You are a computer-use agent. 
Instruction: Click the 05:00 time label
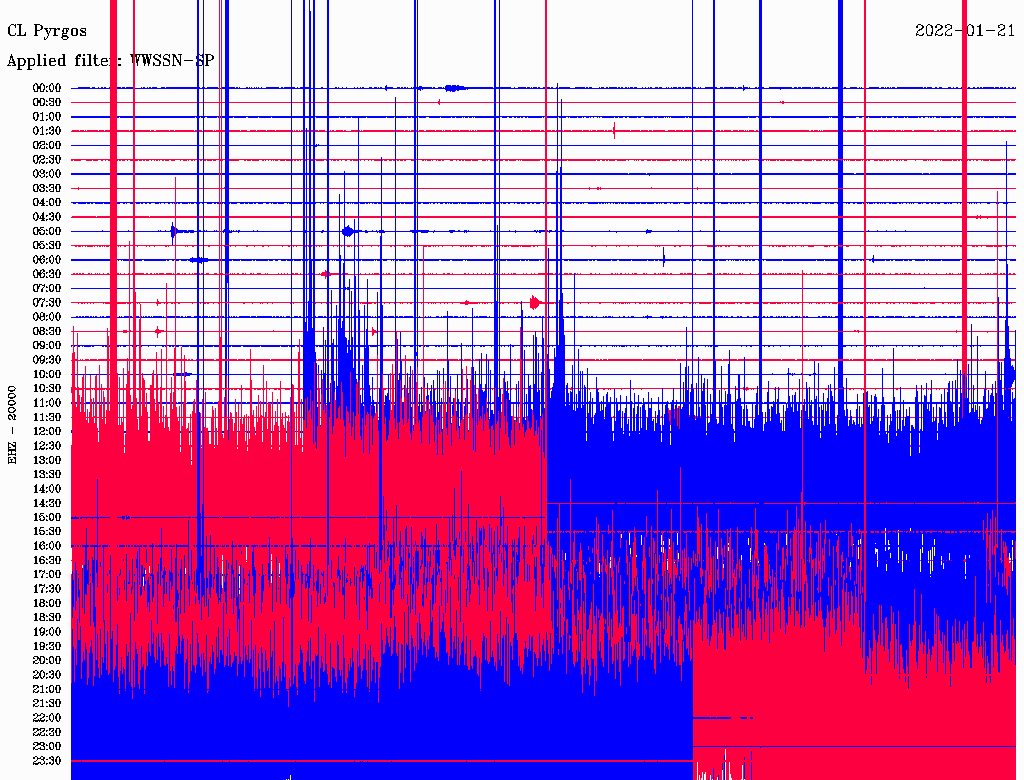(x=48, y=231)
